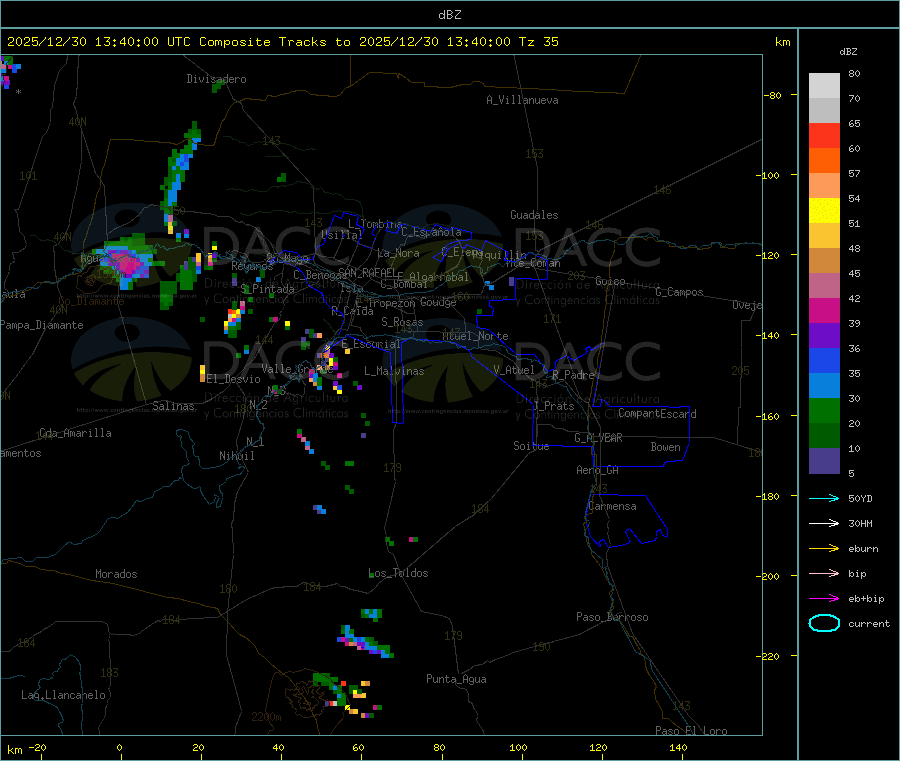Viewport: 900px width, 761px height.
Task: Click the V_Atuel map label
Action: tap(514, 370)
